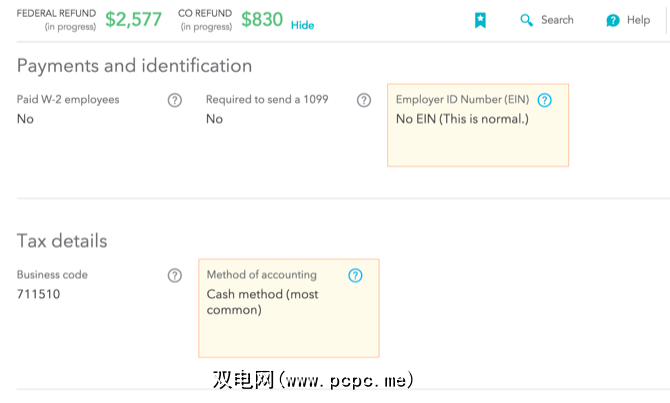Open help for Business code
Screen dimensions: 670x403
point(175,276)
